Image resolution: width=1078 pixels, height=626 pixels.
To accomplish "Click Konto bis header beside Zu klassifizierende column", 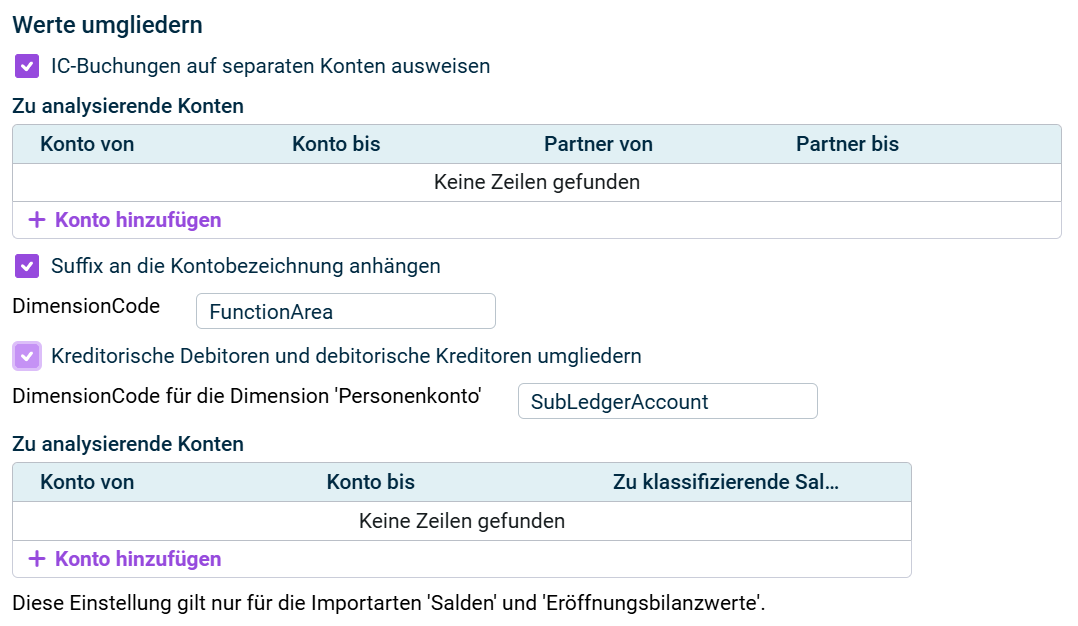I will (x=370, y=482).
